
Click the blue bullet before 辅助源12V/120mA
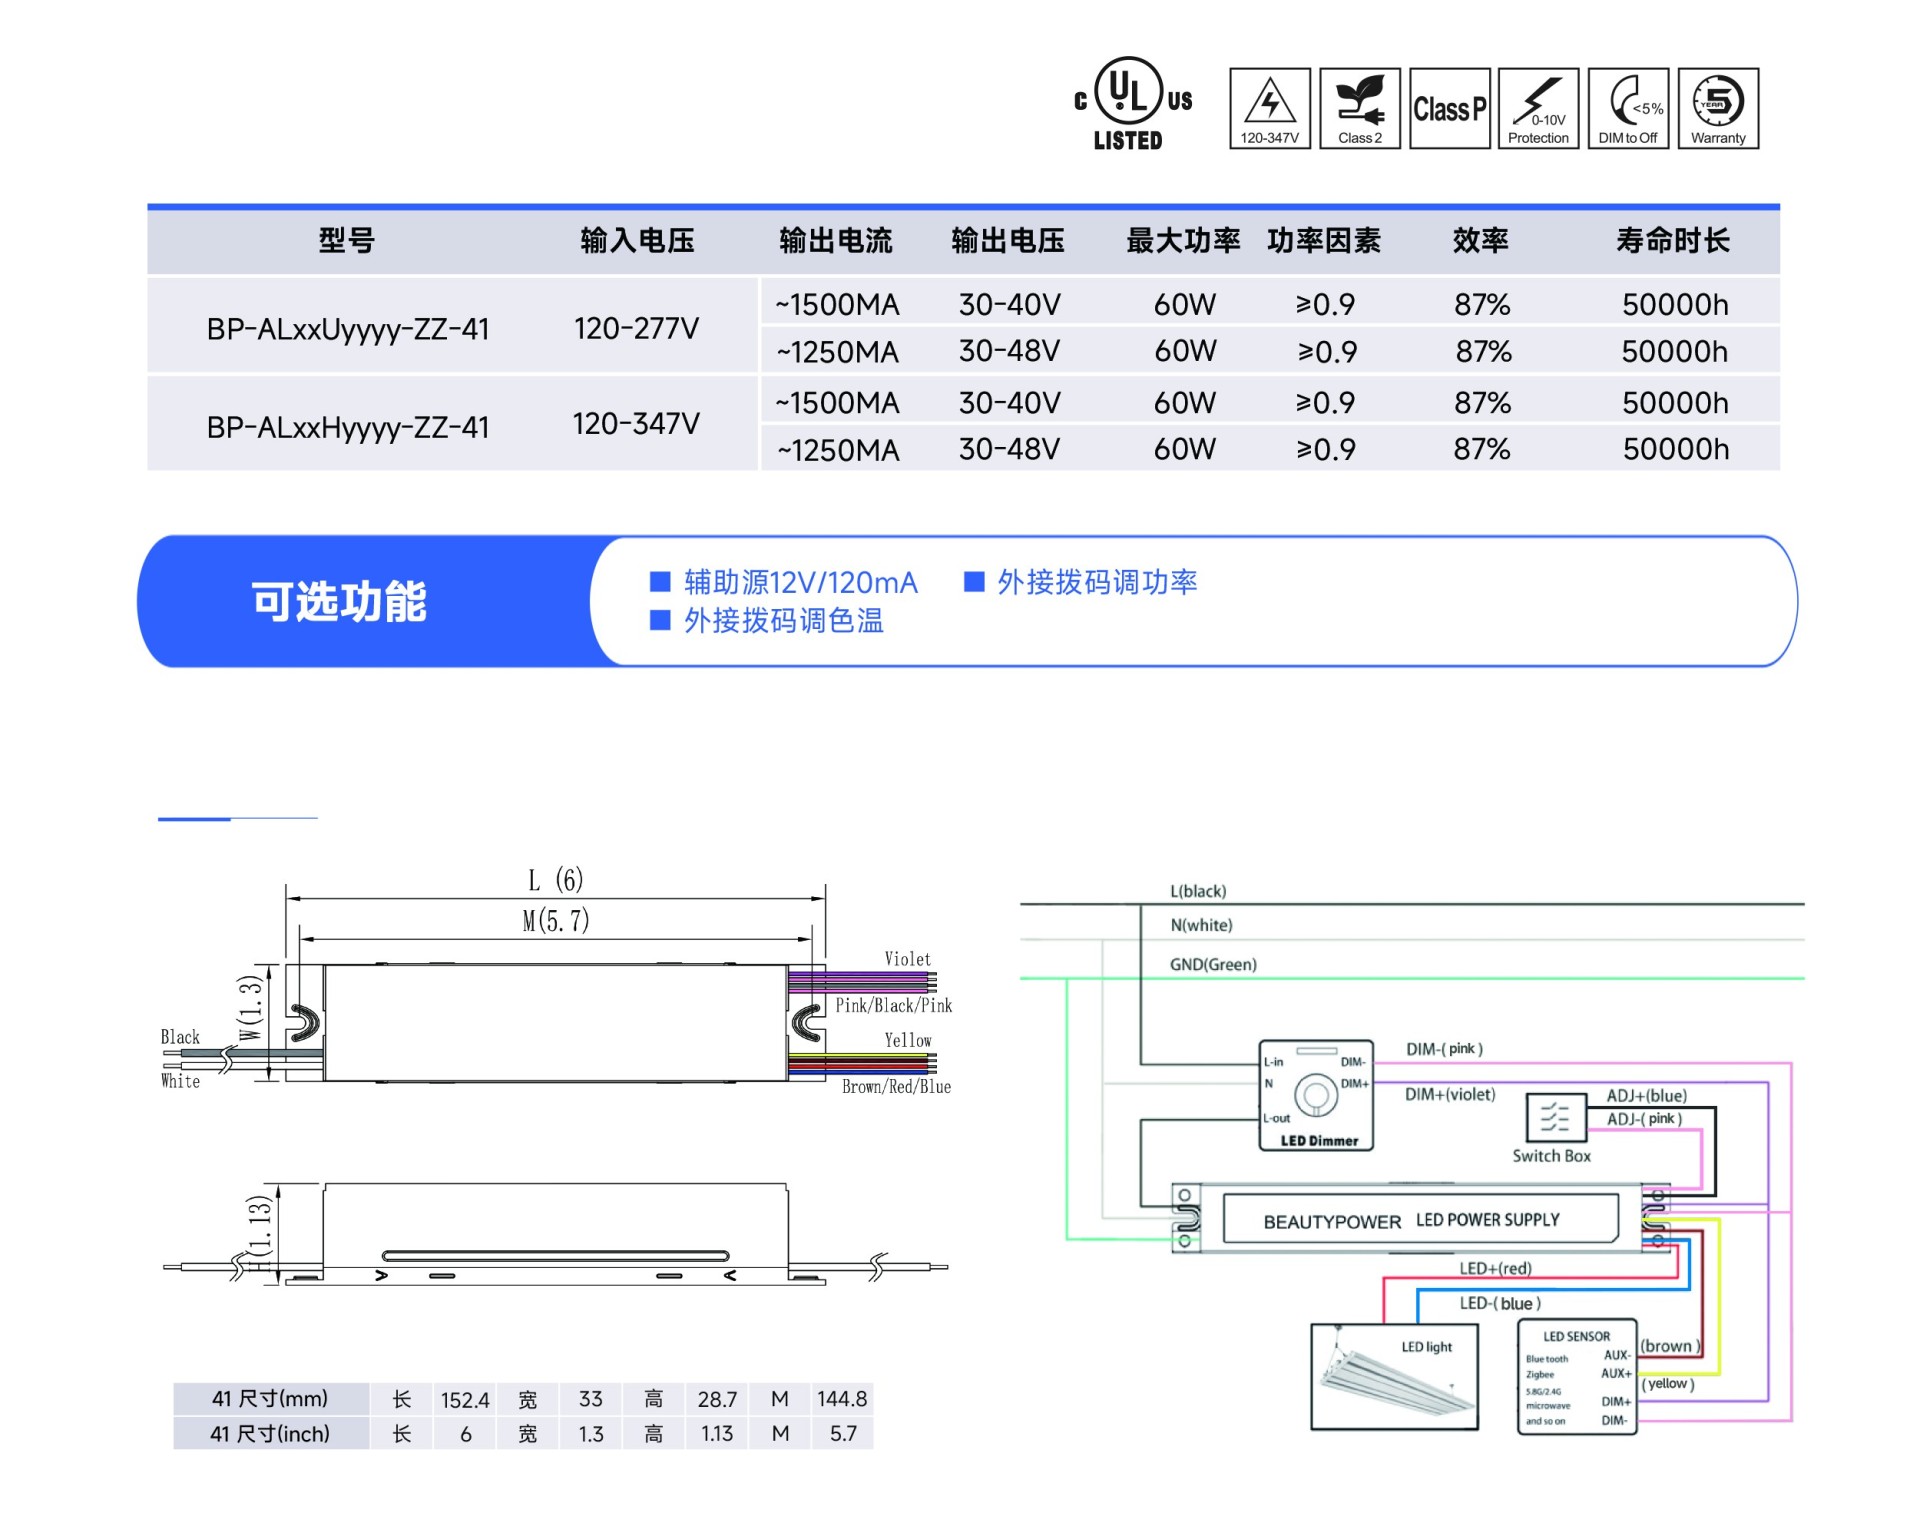click(x=660, y=582)
